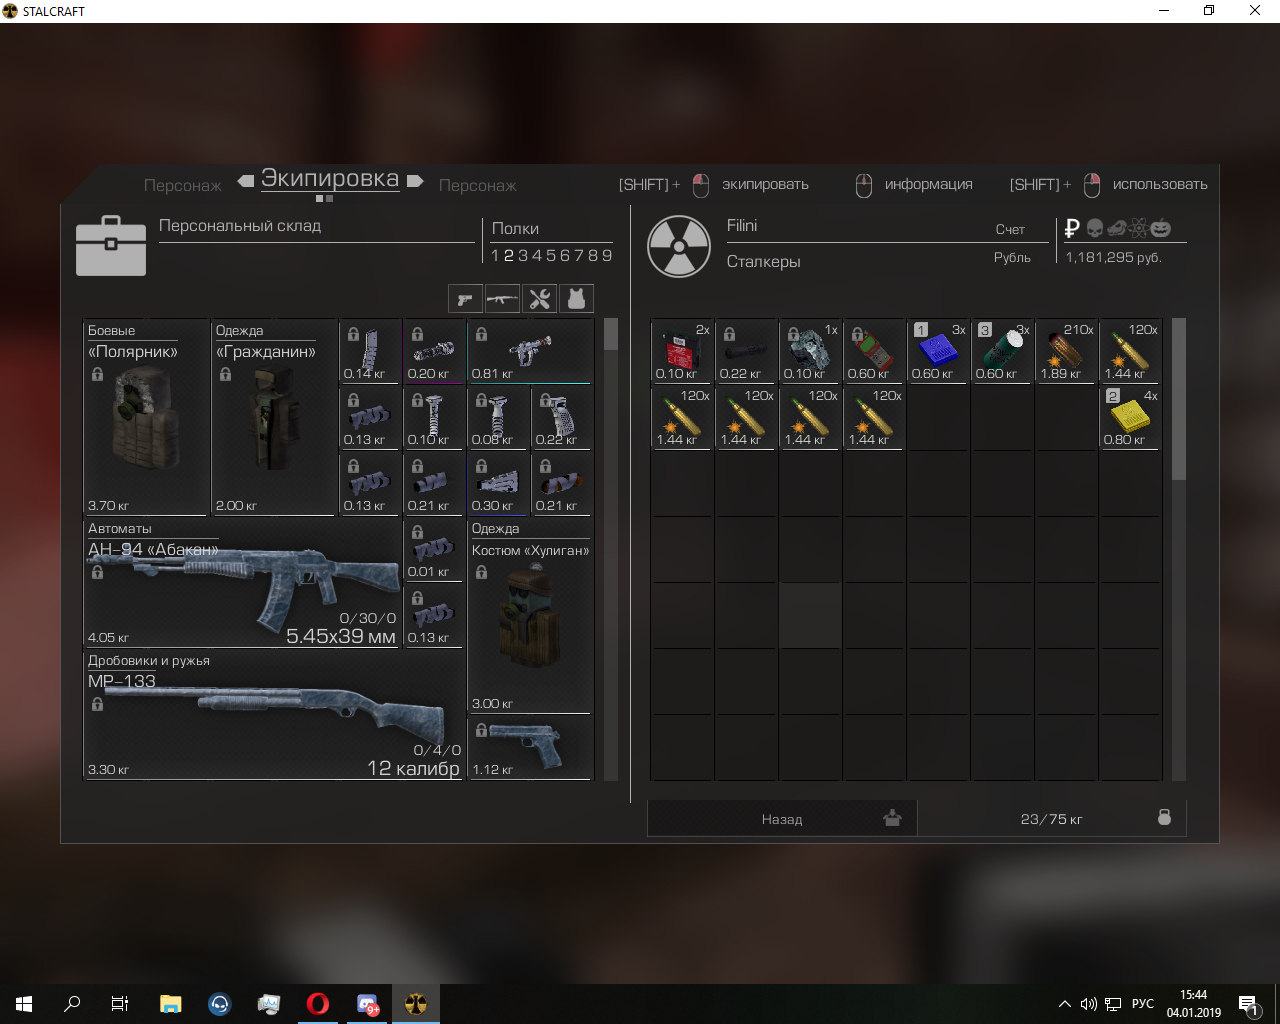Open storage shelf 7
This screenshot has height=1024, width=1280.
(x=579, y=255)
